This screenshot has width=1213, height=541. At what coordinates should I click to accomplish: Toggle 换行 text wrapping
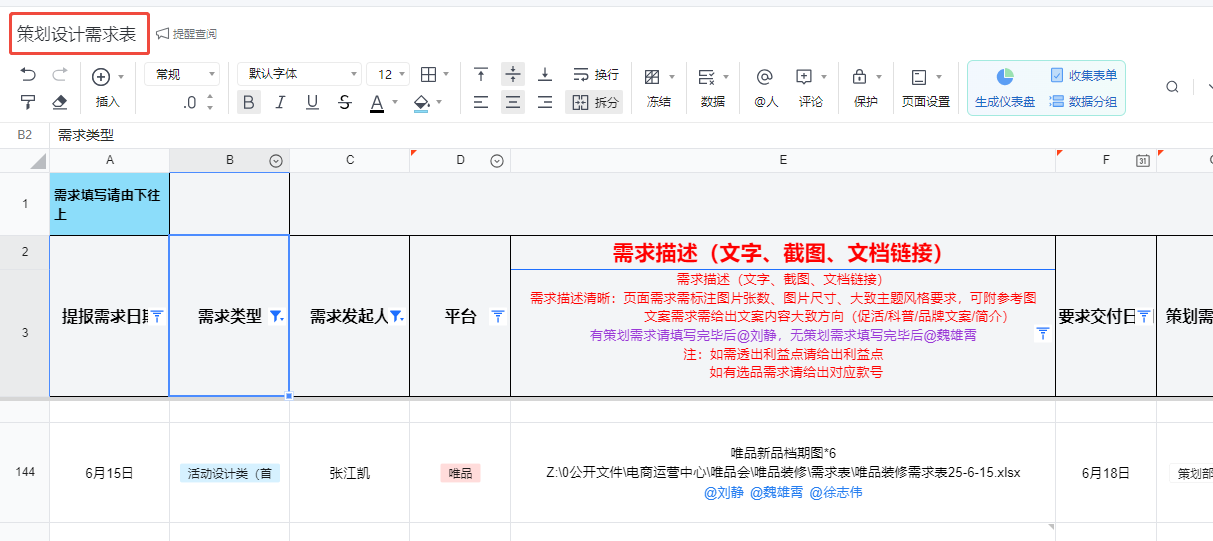[x=595, y=75]
